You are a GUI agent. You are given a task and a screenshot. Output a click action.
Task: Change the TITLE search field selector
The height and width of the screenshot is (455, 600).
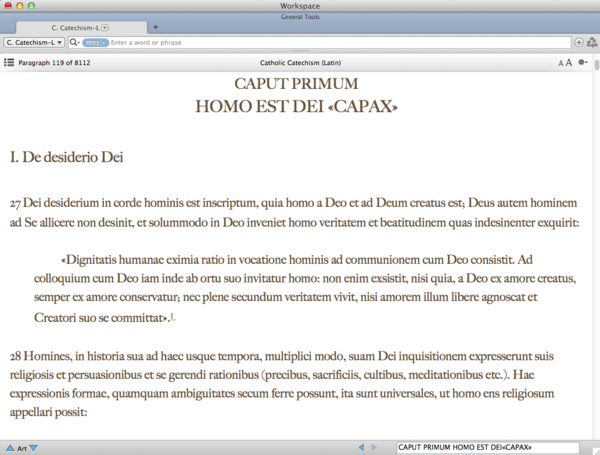(x=95, y=42)
